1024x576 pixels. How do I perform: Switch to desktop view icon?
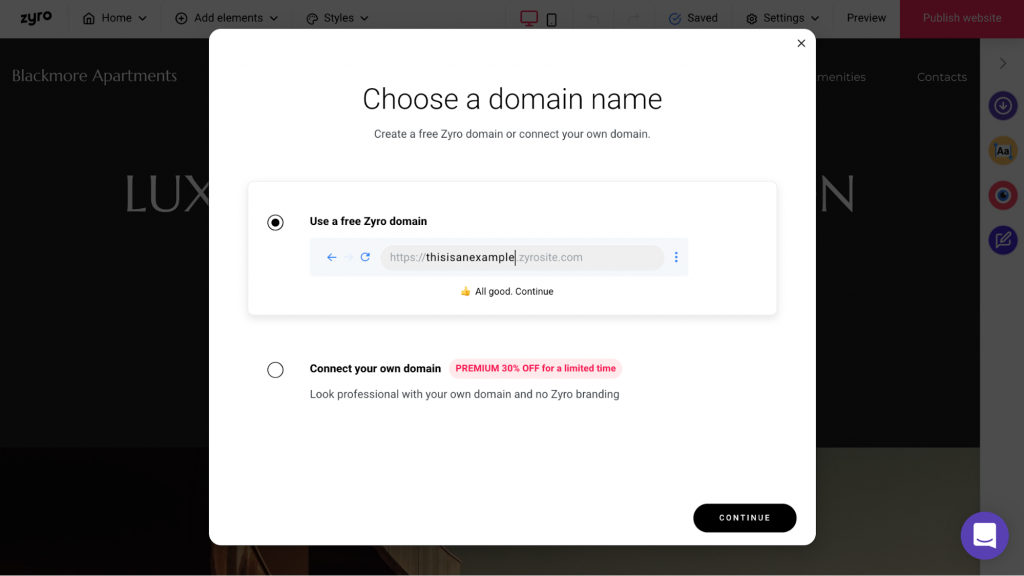click(x=529, y=18)
